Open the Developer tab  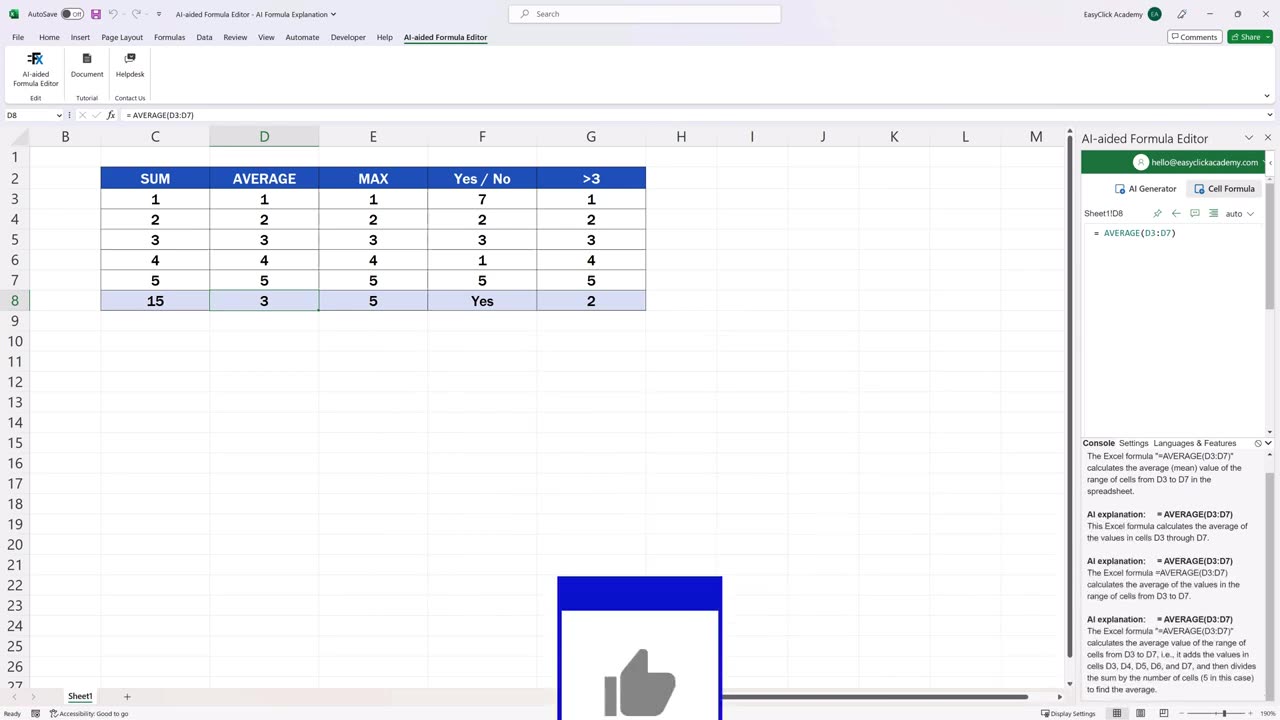click(x=348, y=37)
